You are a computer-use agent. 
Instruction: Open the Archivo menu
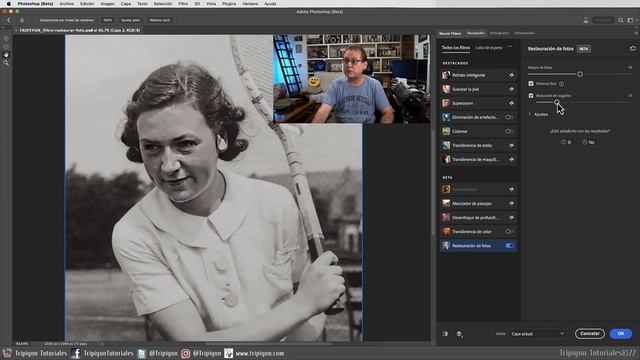67,4
